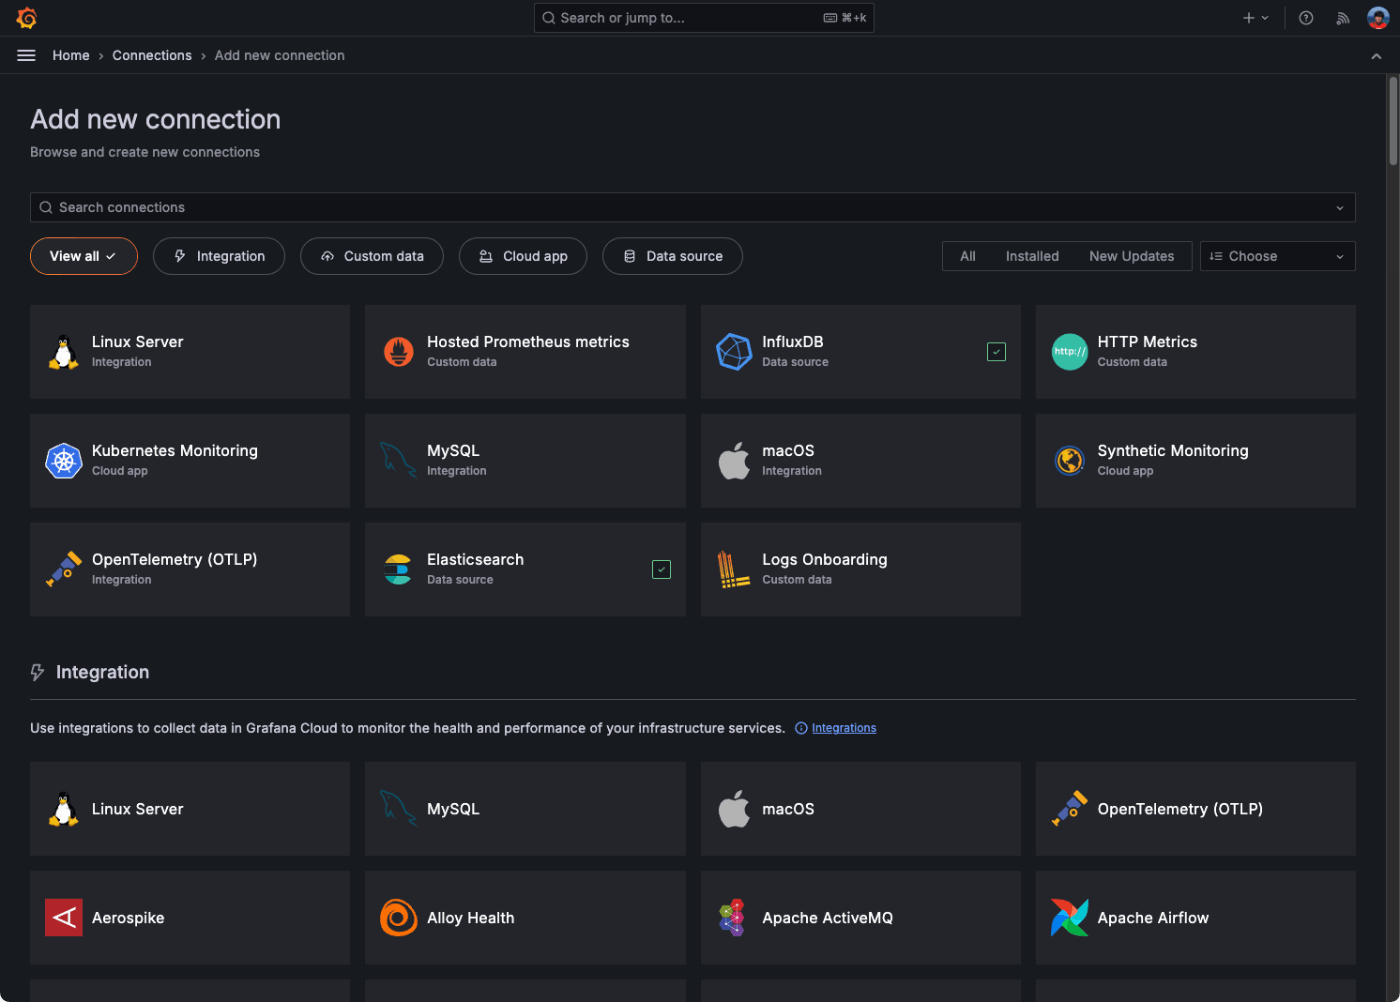Click the Elasticsearch installed checkmark
This screenshot has width=1400, height=1002.
(661, 569)
